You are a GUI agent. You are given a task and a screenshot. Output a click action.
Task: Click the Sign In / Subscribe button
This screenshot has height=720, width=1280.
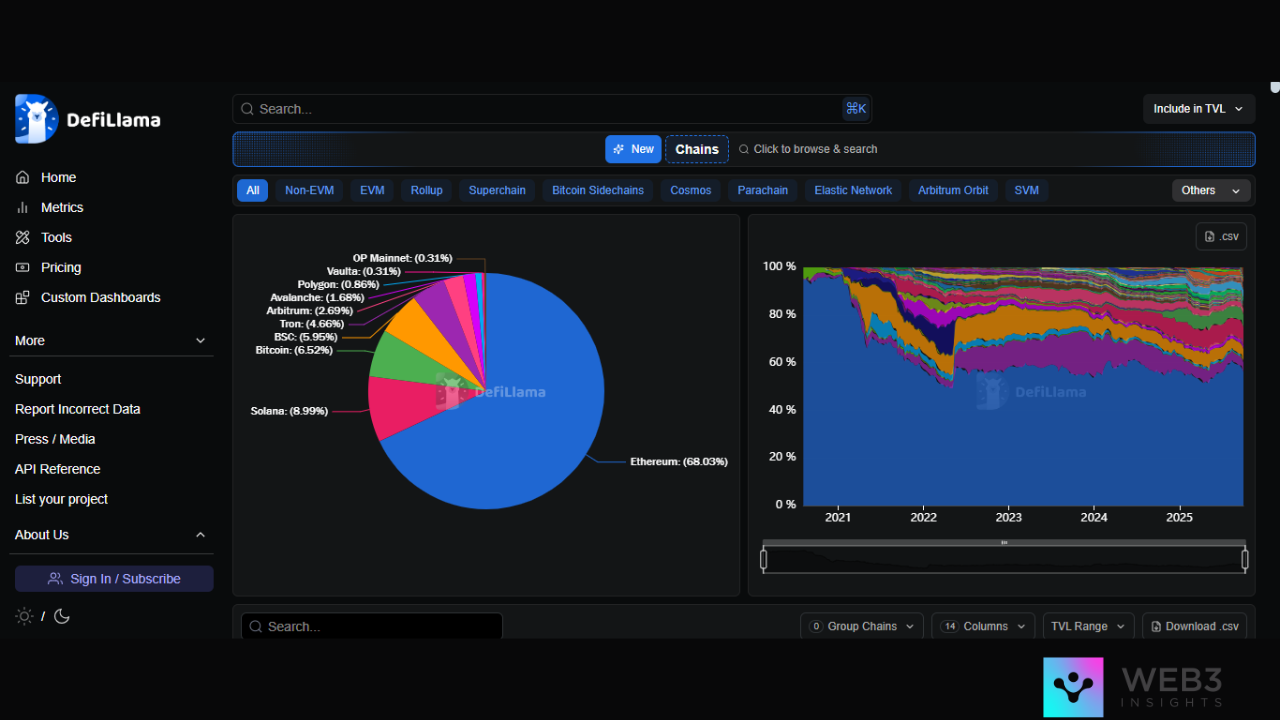click(x=114, y=579)
